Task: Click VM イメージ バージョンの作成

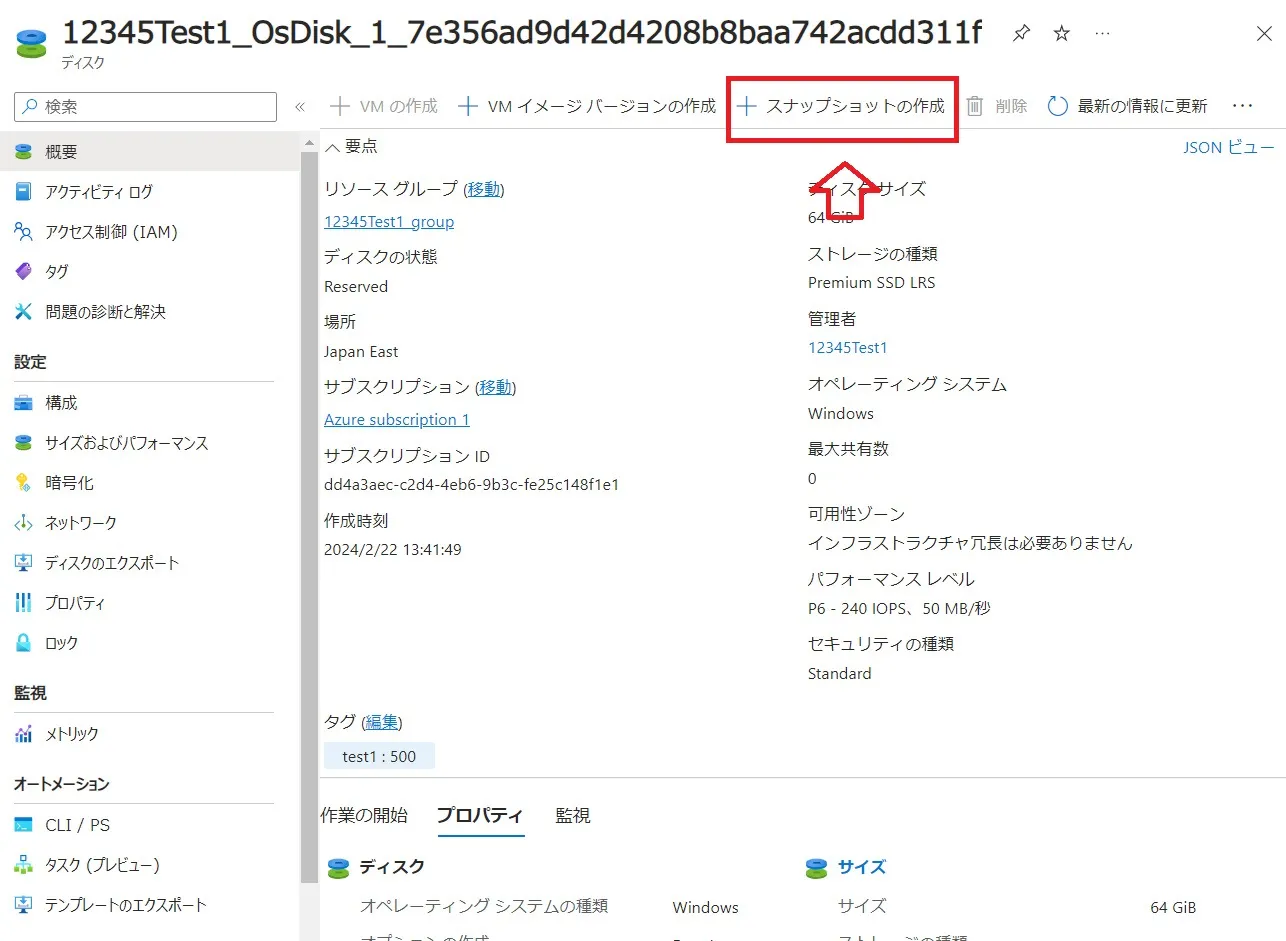Action: pyautogui.click(x=587, y=106)
